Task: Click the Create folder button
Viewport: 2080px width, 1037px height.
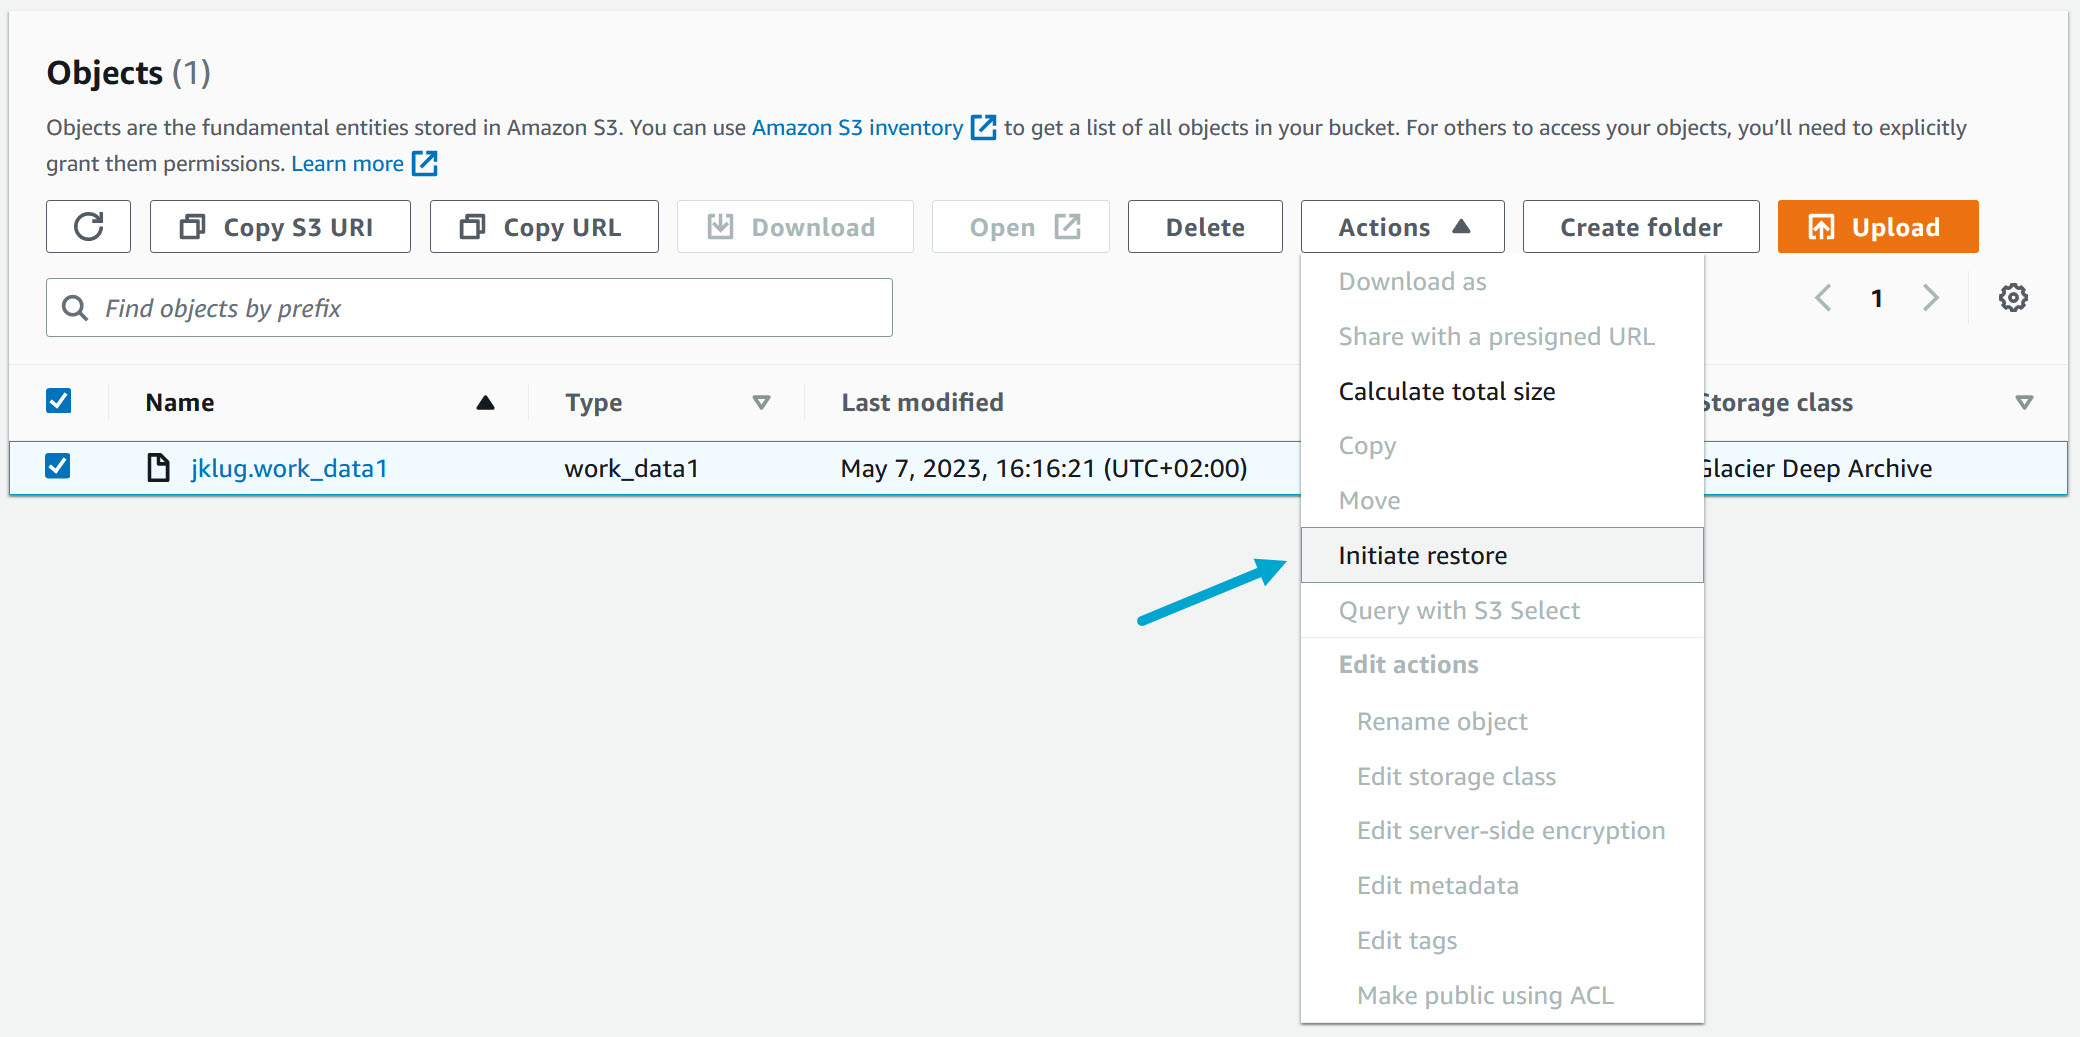Action: point(1640,227)
